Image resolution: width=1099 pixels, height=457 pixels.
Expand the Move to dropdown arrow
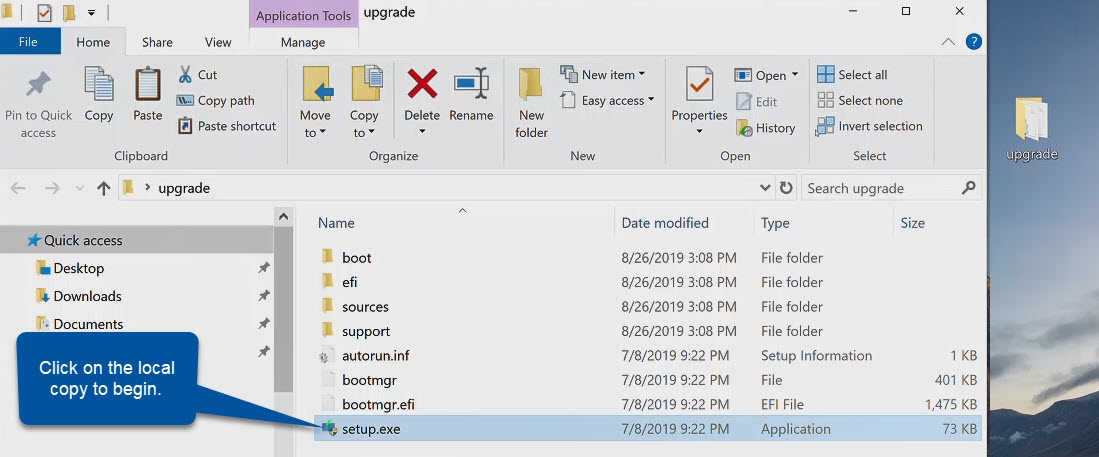click(323, 133)
